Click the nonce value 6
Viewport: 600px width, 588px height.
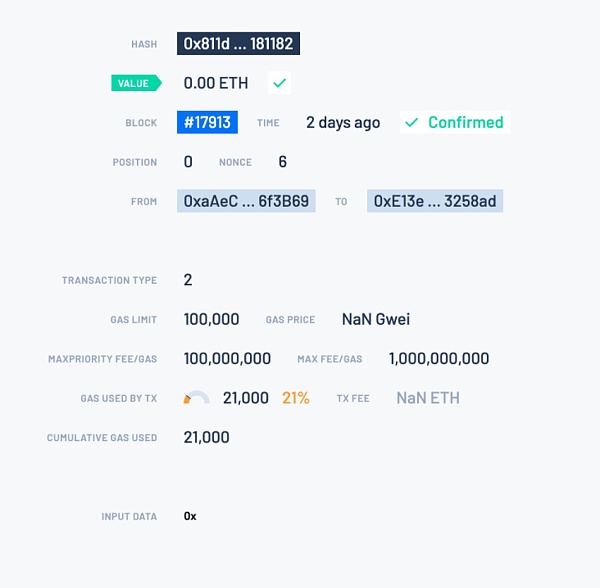[283, 162]
